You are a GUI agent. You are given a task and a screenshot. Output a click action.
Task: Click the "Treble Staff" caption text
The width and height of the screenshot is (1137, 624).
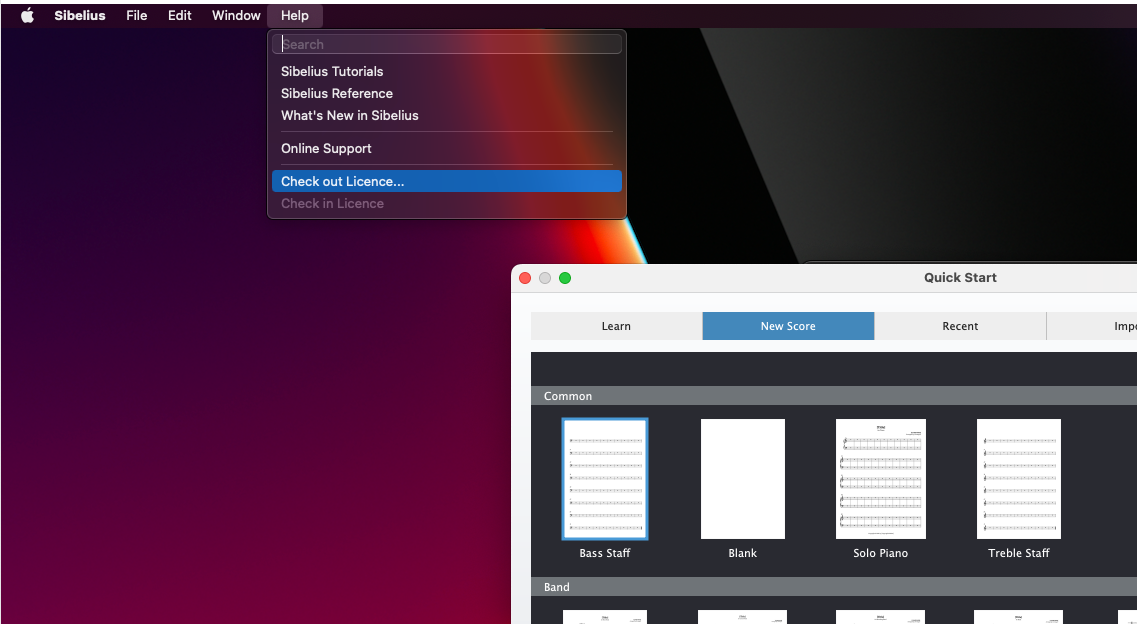pos(1019,553)
